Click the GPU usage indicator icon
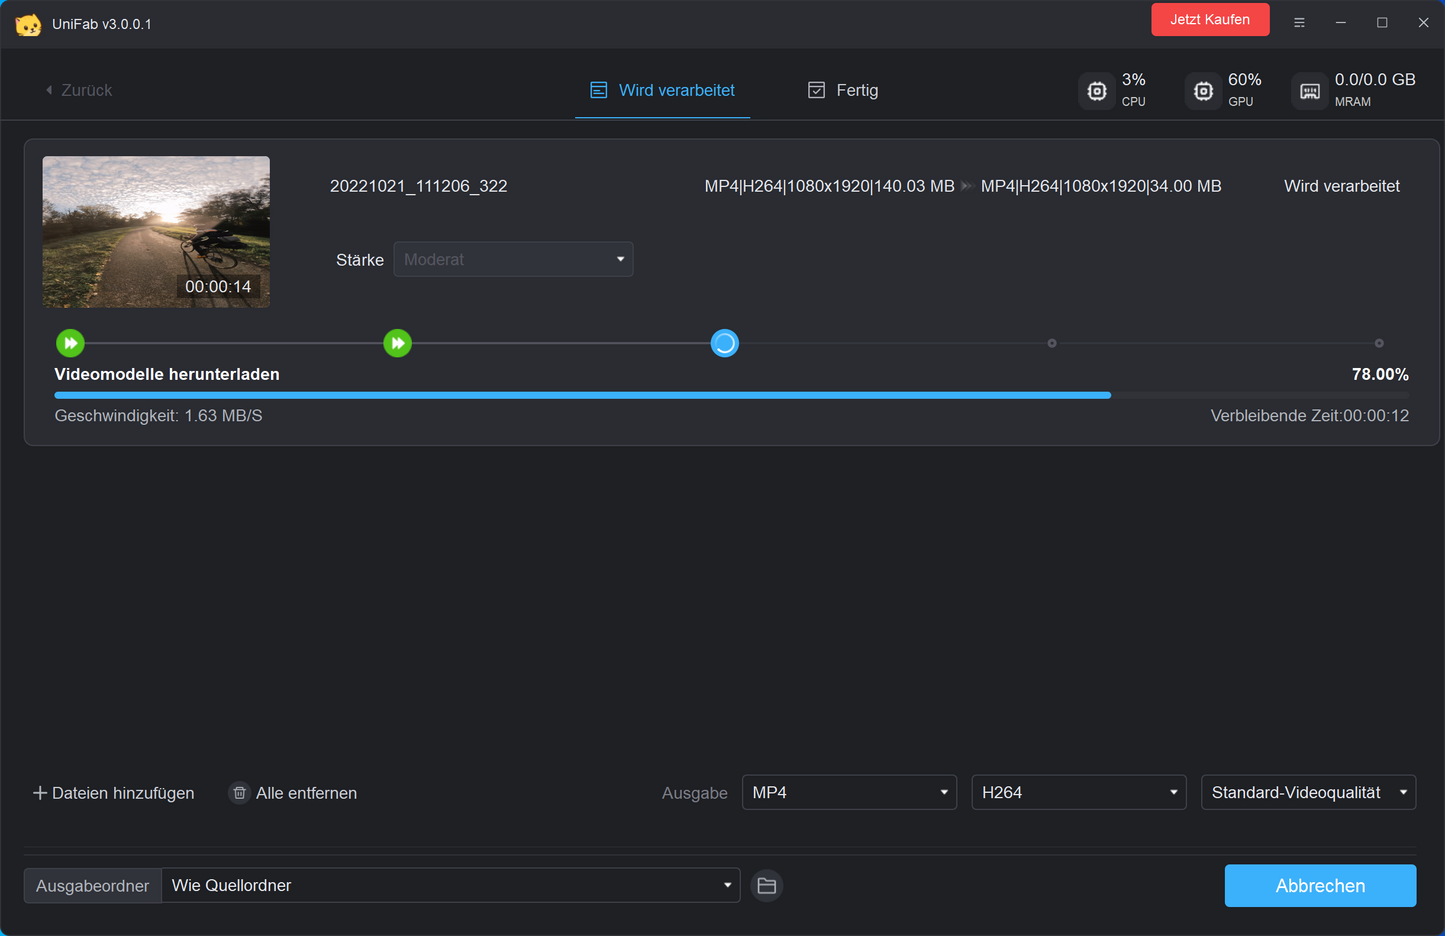The height and width of the screenshot is (936, 1445). pos(1203,90)
